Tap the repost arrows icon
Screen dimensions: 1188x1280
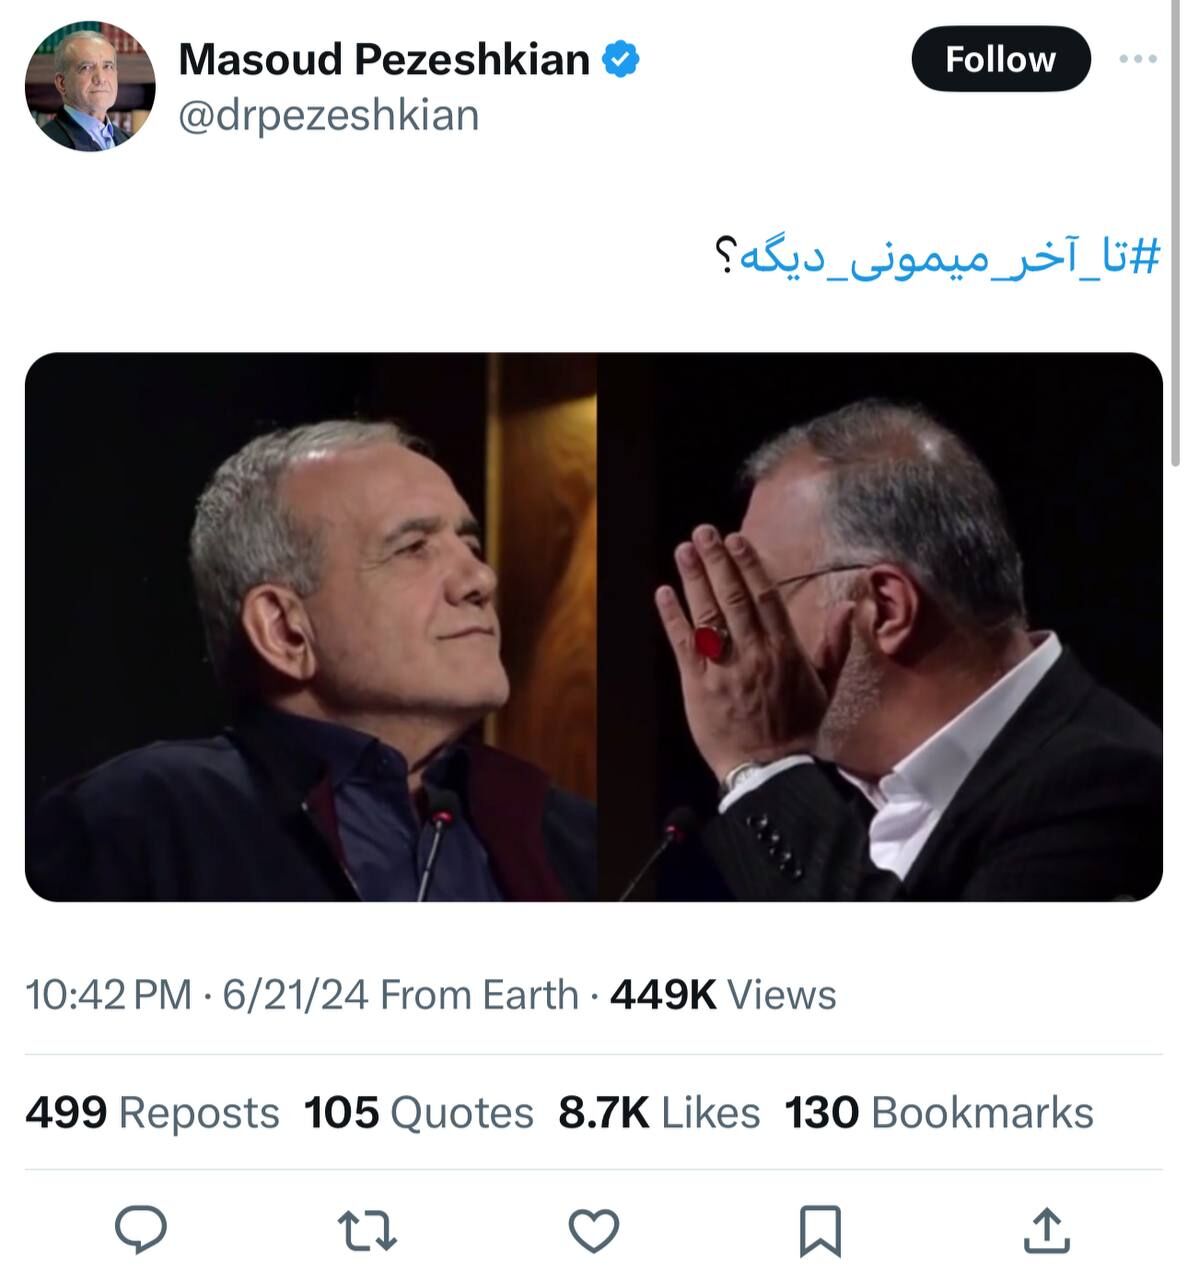click(x=367, y=1229)
